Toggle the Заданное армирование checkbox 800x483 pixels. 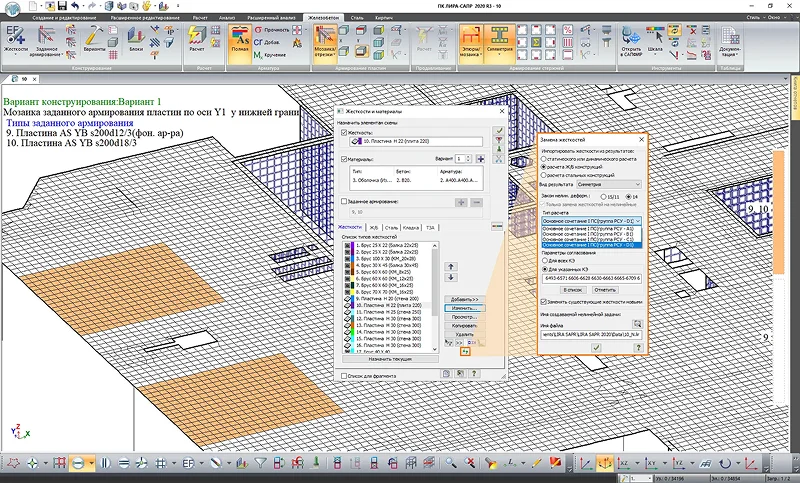coord(344,201)
